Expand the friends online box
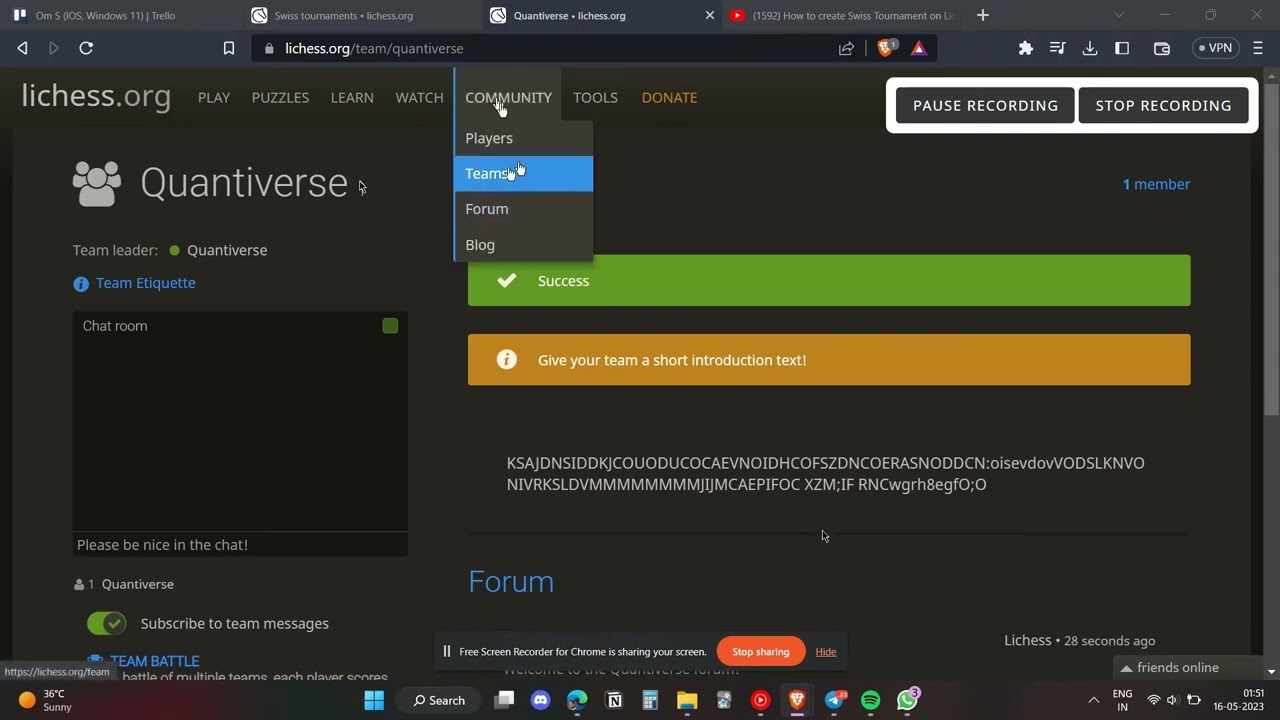The width and height of the screenshot is (1280, 720). pos(1188,668)
